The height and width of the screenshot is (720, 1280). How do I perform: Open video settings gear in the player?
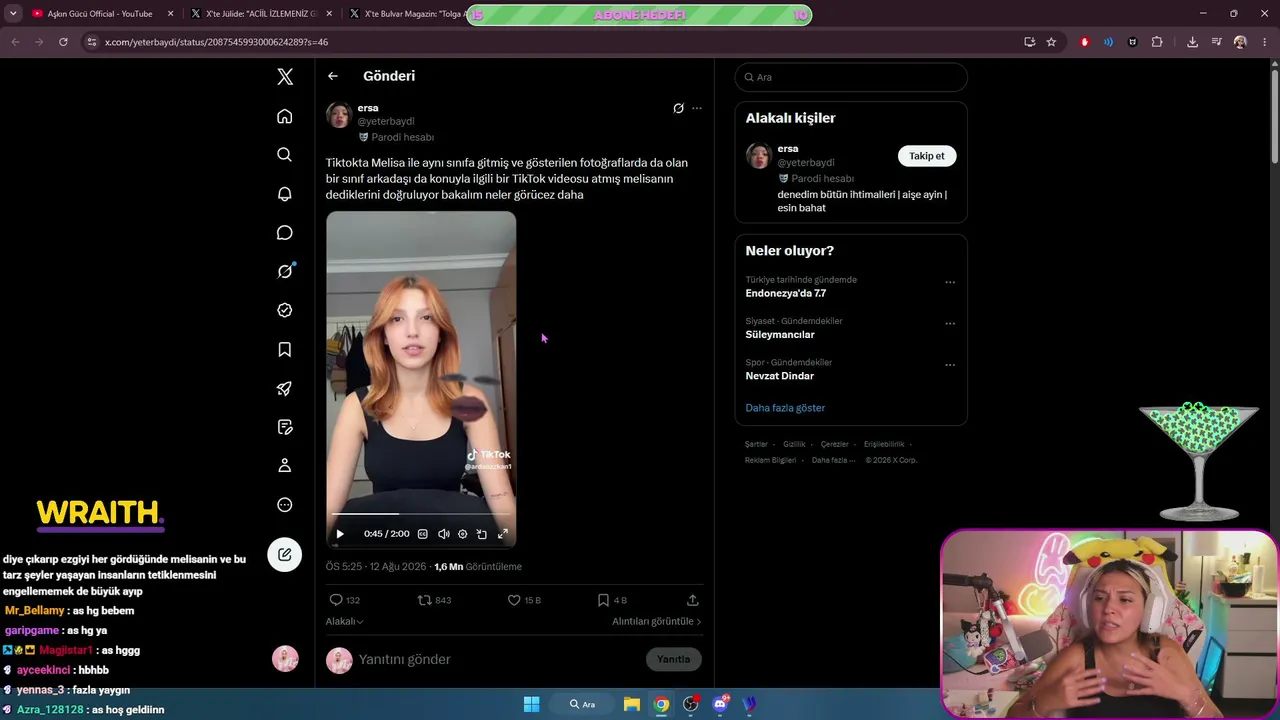(462, 534)
